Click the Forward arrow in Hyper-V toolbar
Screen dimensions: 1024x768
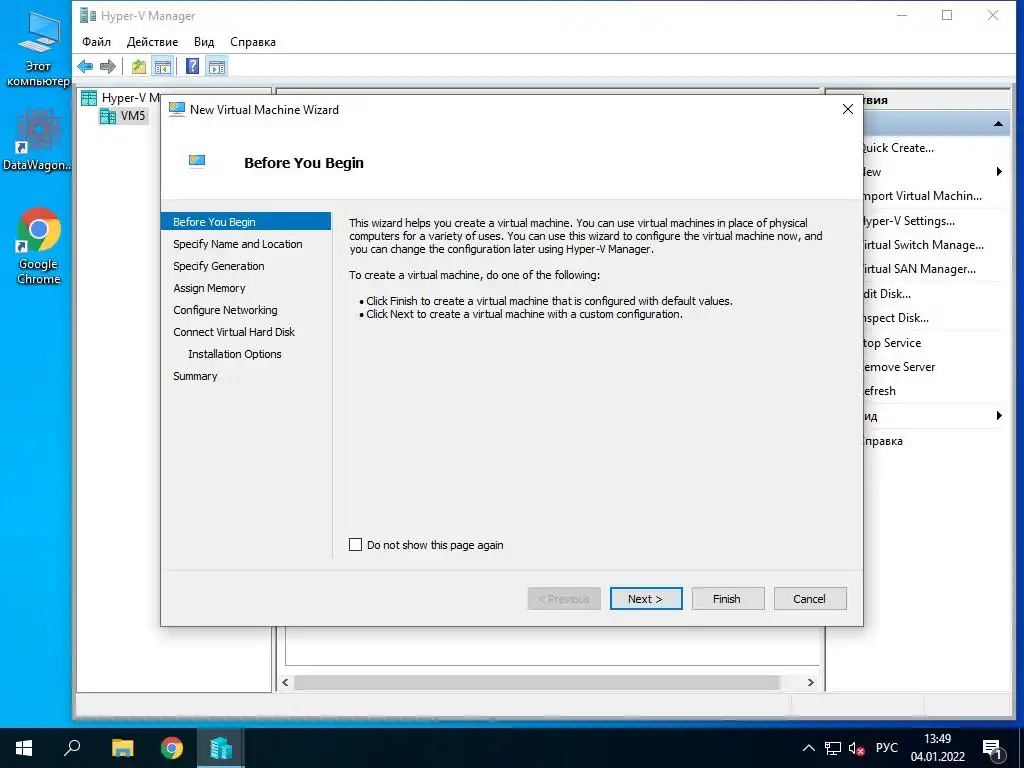coord(108,66)
